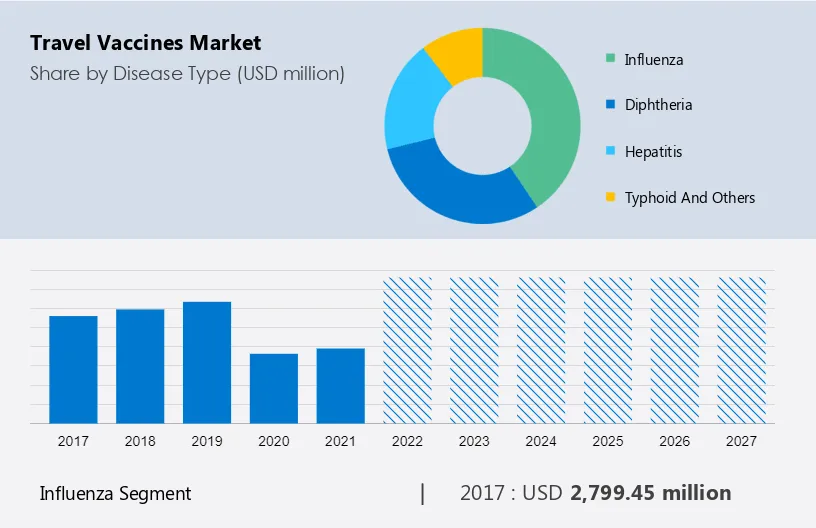Click the solid bar for 2017
This screenshot has width=816, height=528.
tap(73, 369)
